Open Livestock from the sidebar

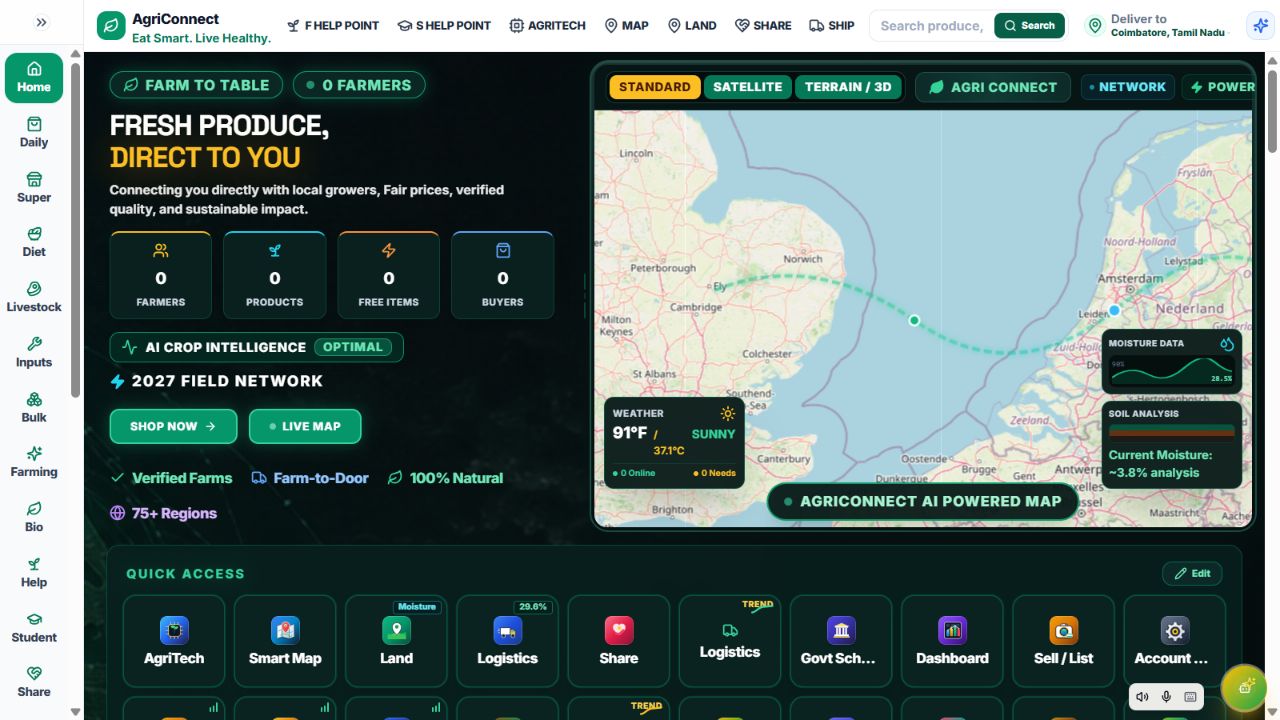click(34, 297)
